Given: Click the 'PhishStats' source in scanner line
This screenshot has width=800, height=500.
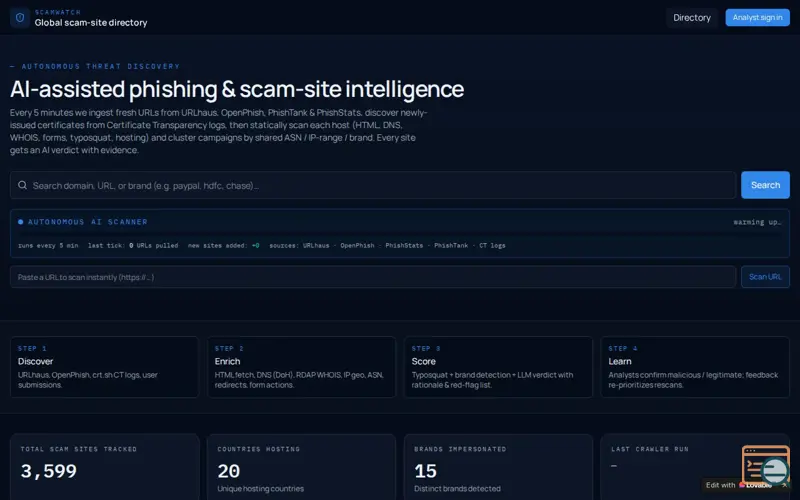Looking at the screenshot, I should point(404,245).
